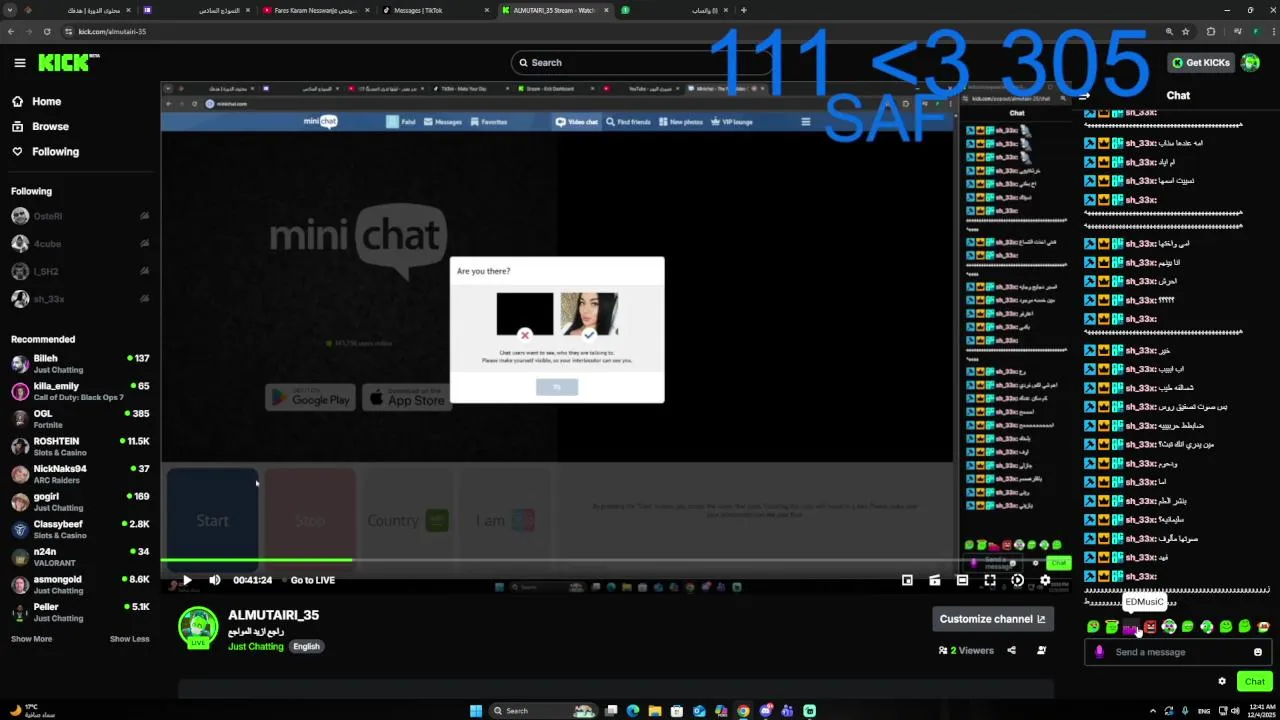Play the stream video
The width and height of the screenshot is (1280, 720).
(x=187, y=580)
